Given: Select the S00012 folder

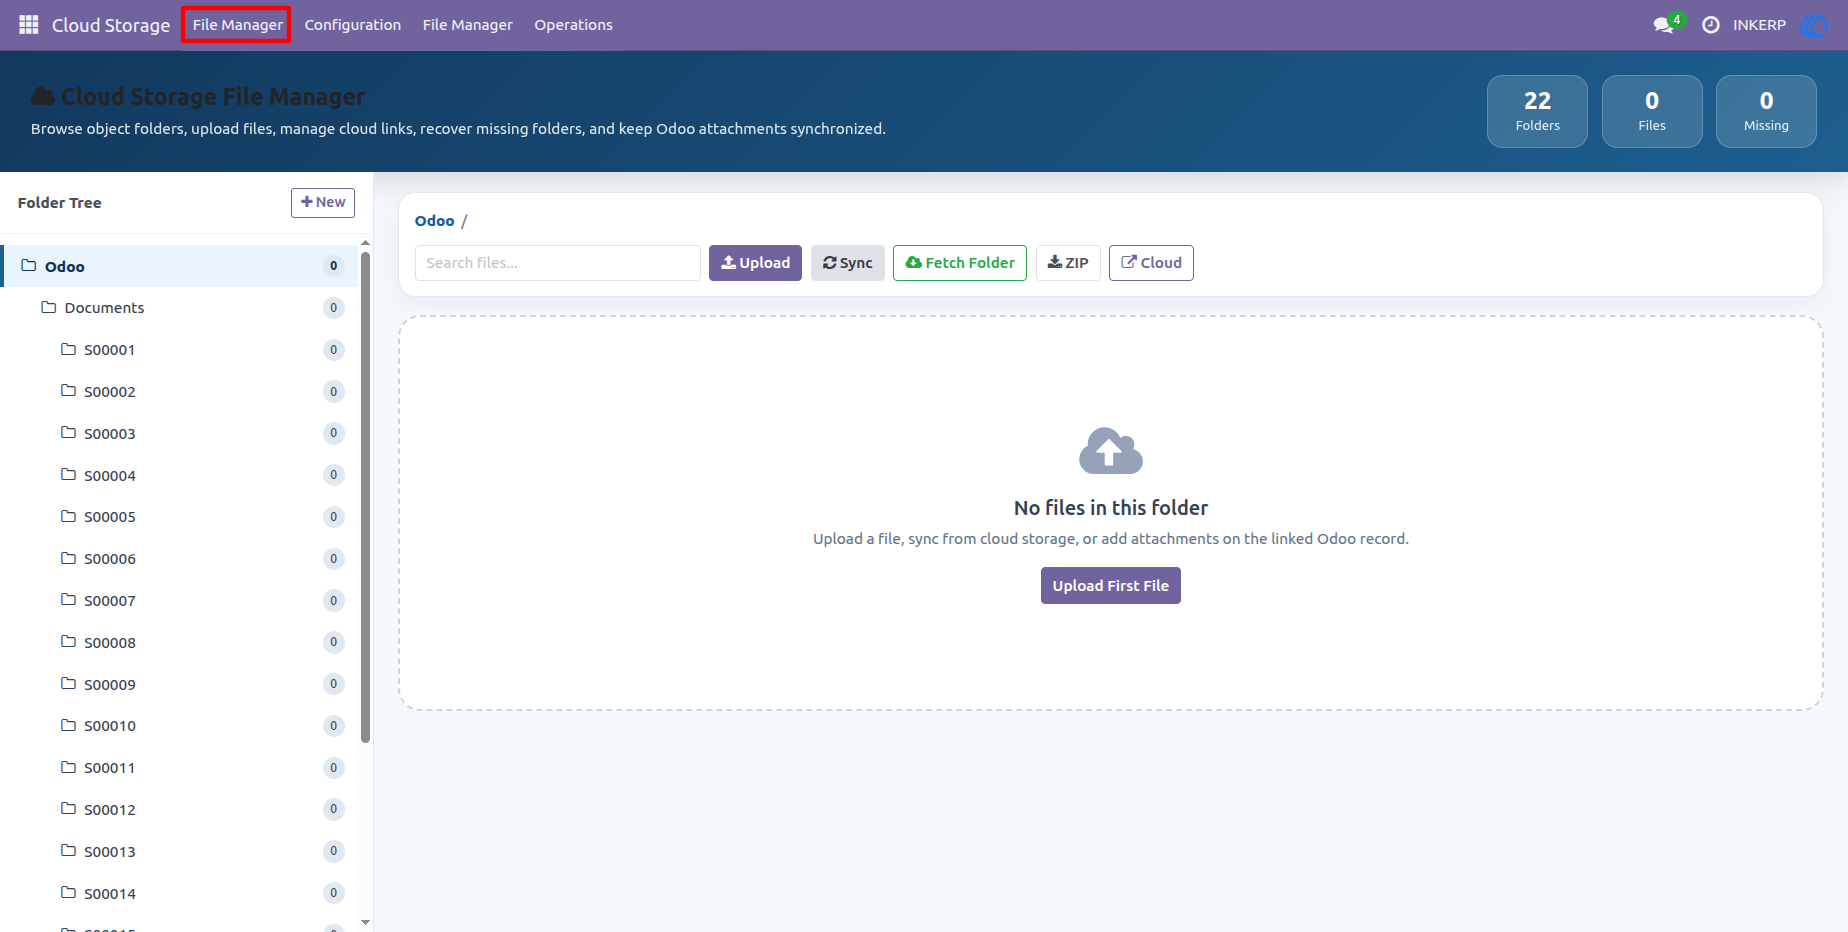Looking at the screenshot, I should click(180, 809).
